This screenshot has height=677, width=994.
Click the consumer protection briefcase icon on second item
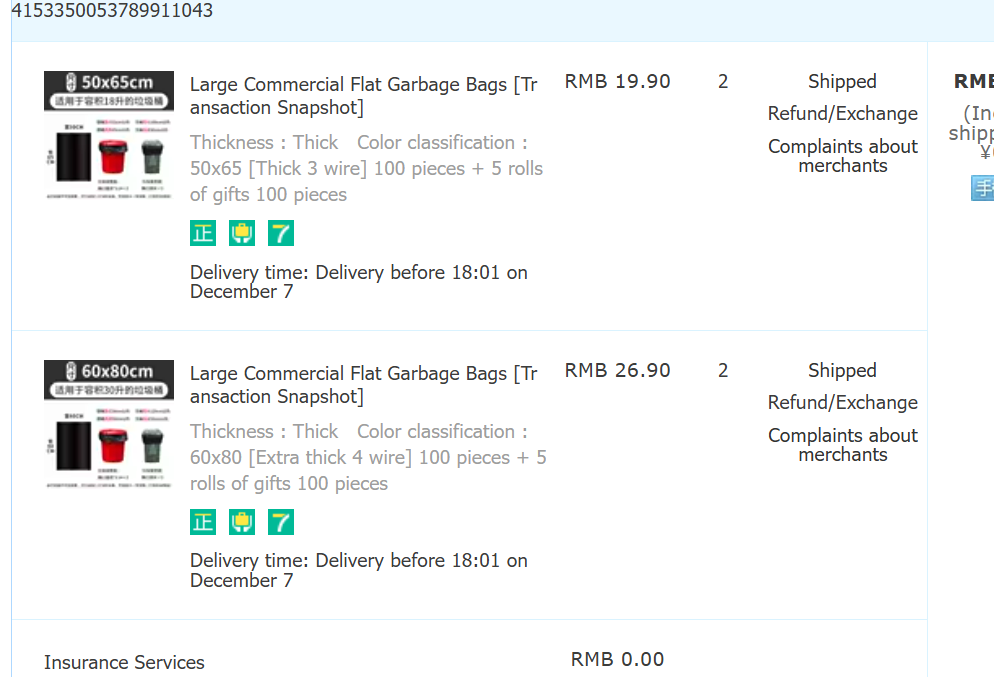[241, 521]
